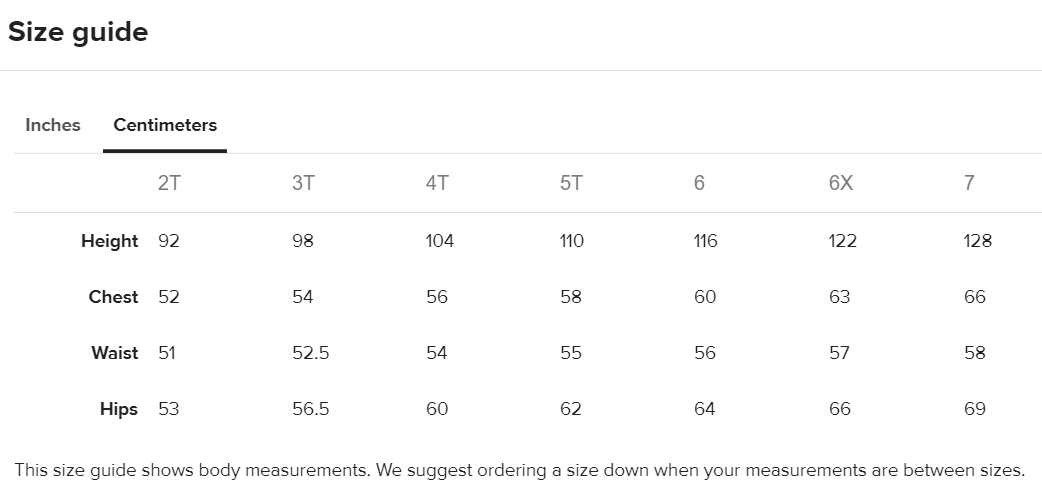Select the 5T column header
The width and height of the screenshot is (1042, 496).
point(571,183)
